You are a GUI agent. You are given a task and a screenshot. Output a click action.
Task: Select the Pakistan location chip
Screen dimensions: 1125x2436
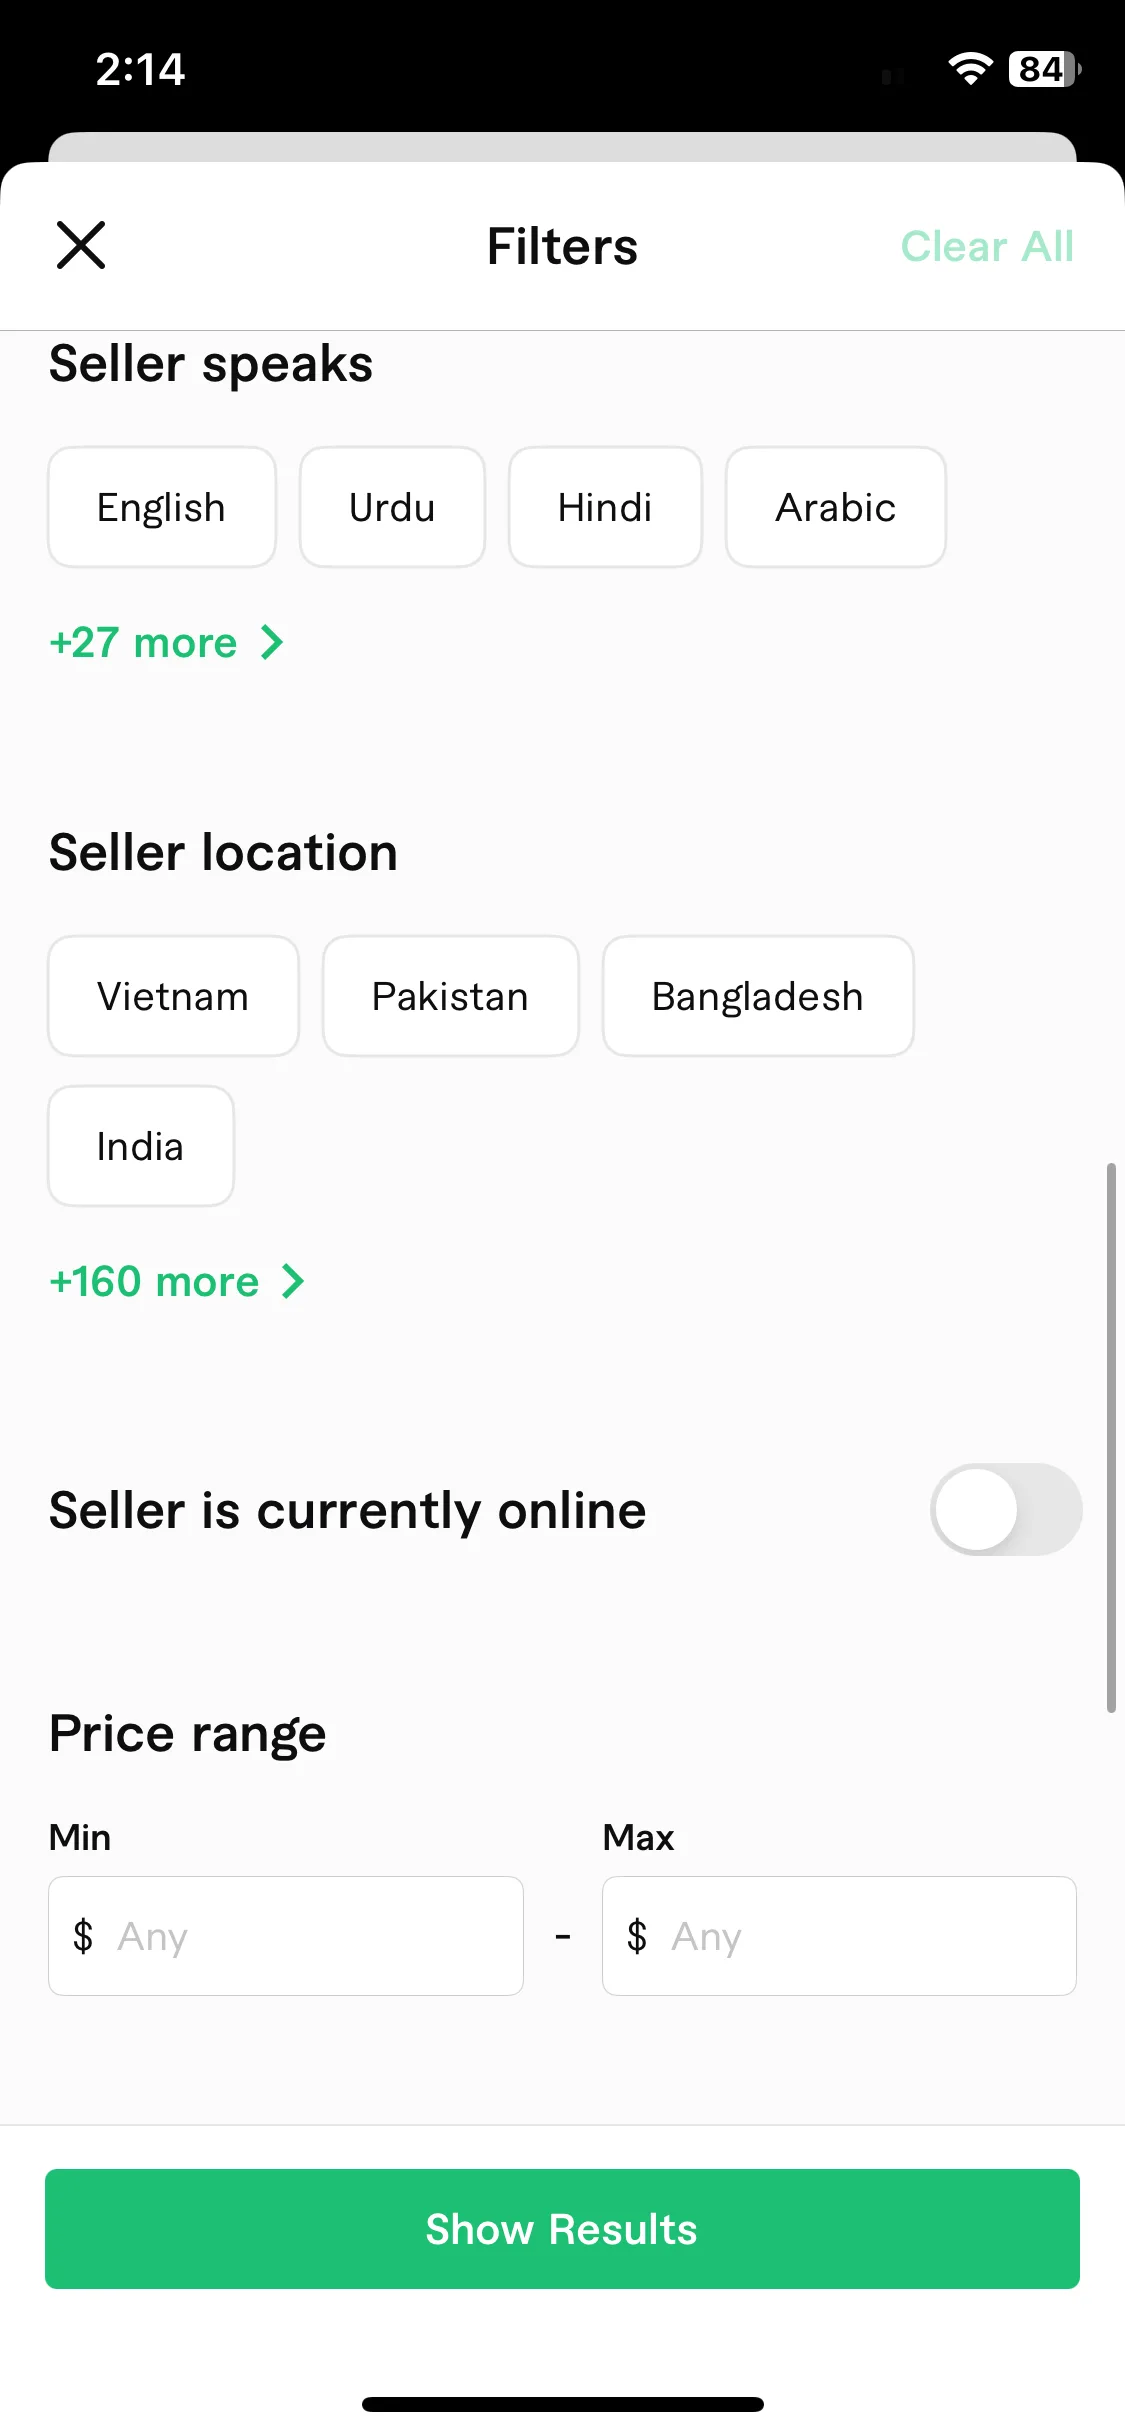pyautogui.click(x=450, y=996)
